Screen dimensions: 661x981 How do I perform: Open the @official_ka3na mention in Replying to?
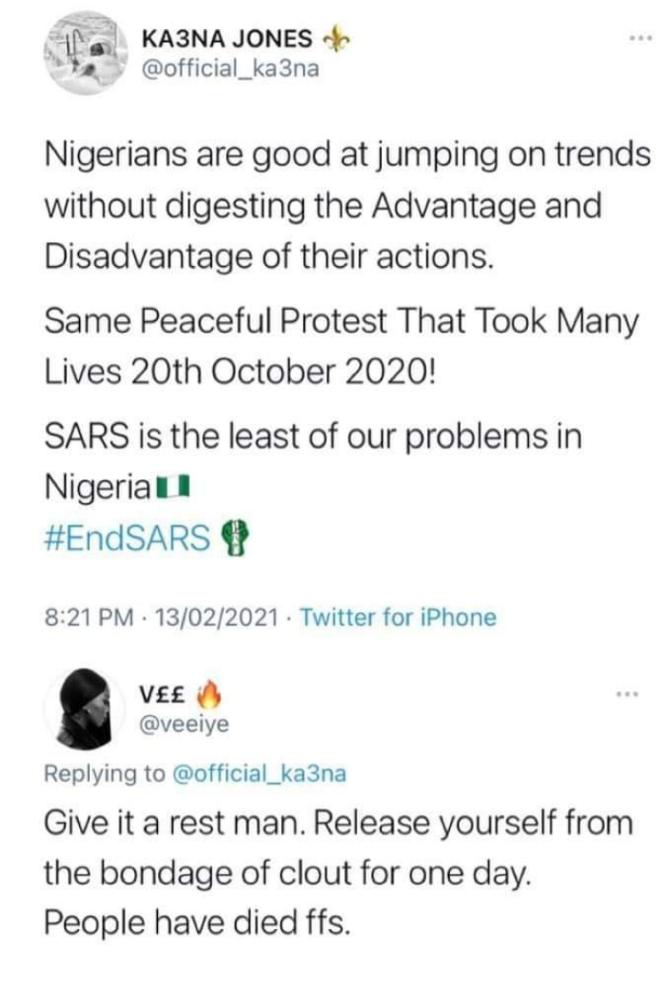pos(267,775)
